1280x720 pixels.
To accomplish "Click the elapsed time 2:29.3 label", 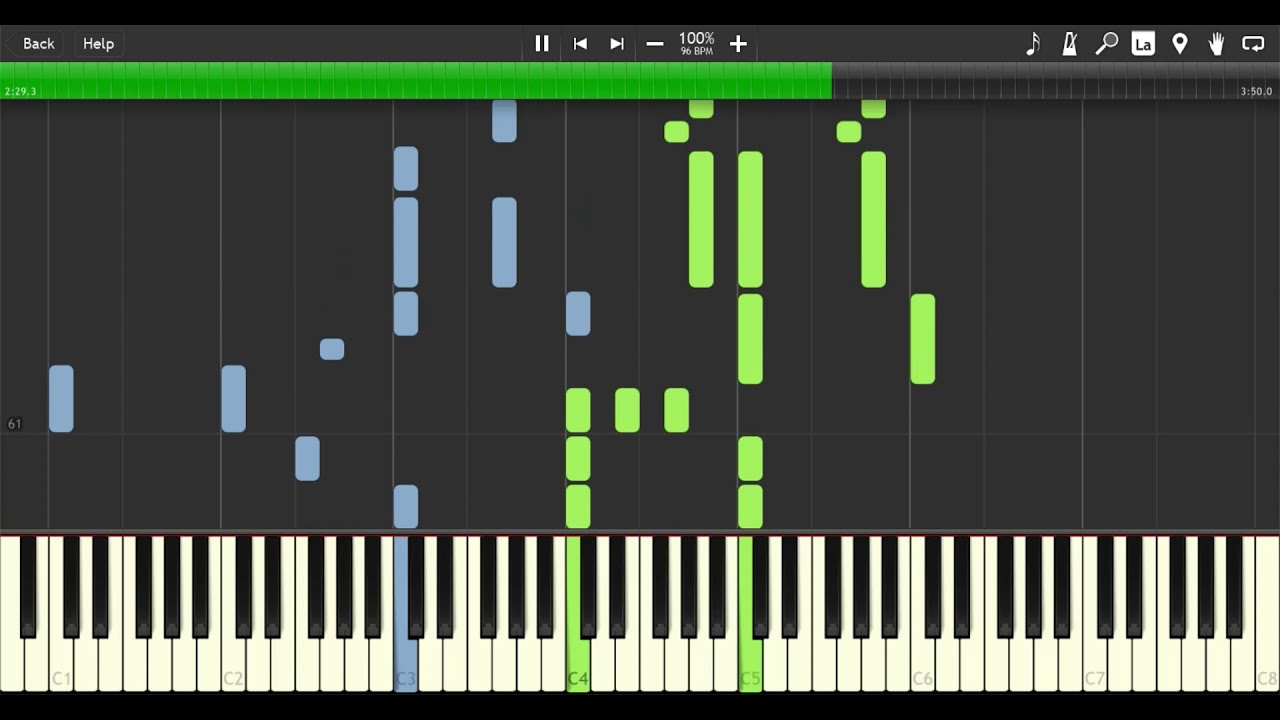I will coord(20,91).
